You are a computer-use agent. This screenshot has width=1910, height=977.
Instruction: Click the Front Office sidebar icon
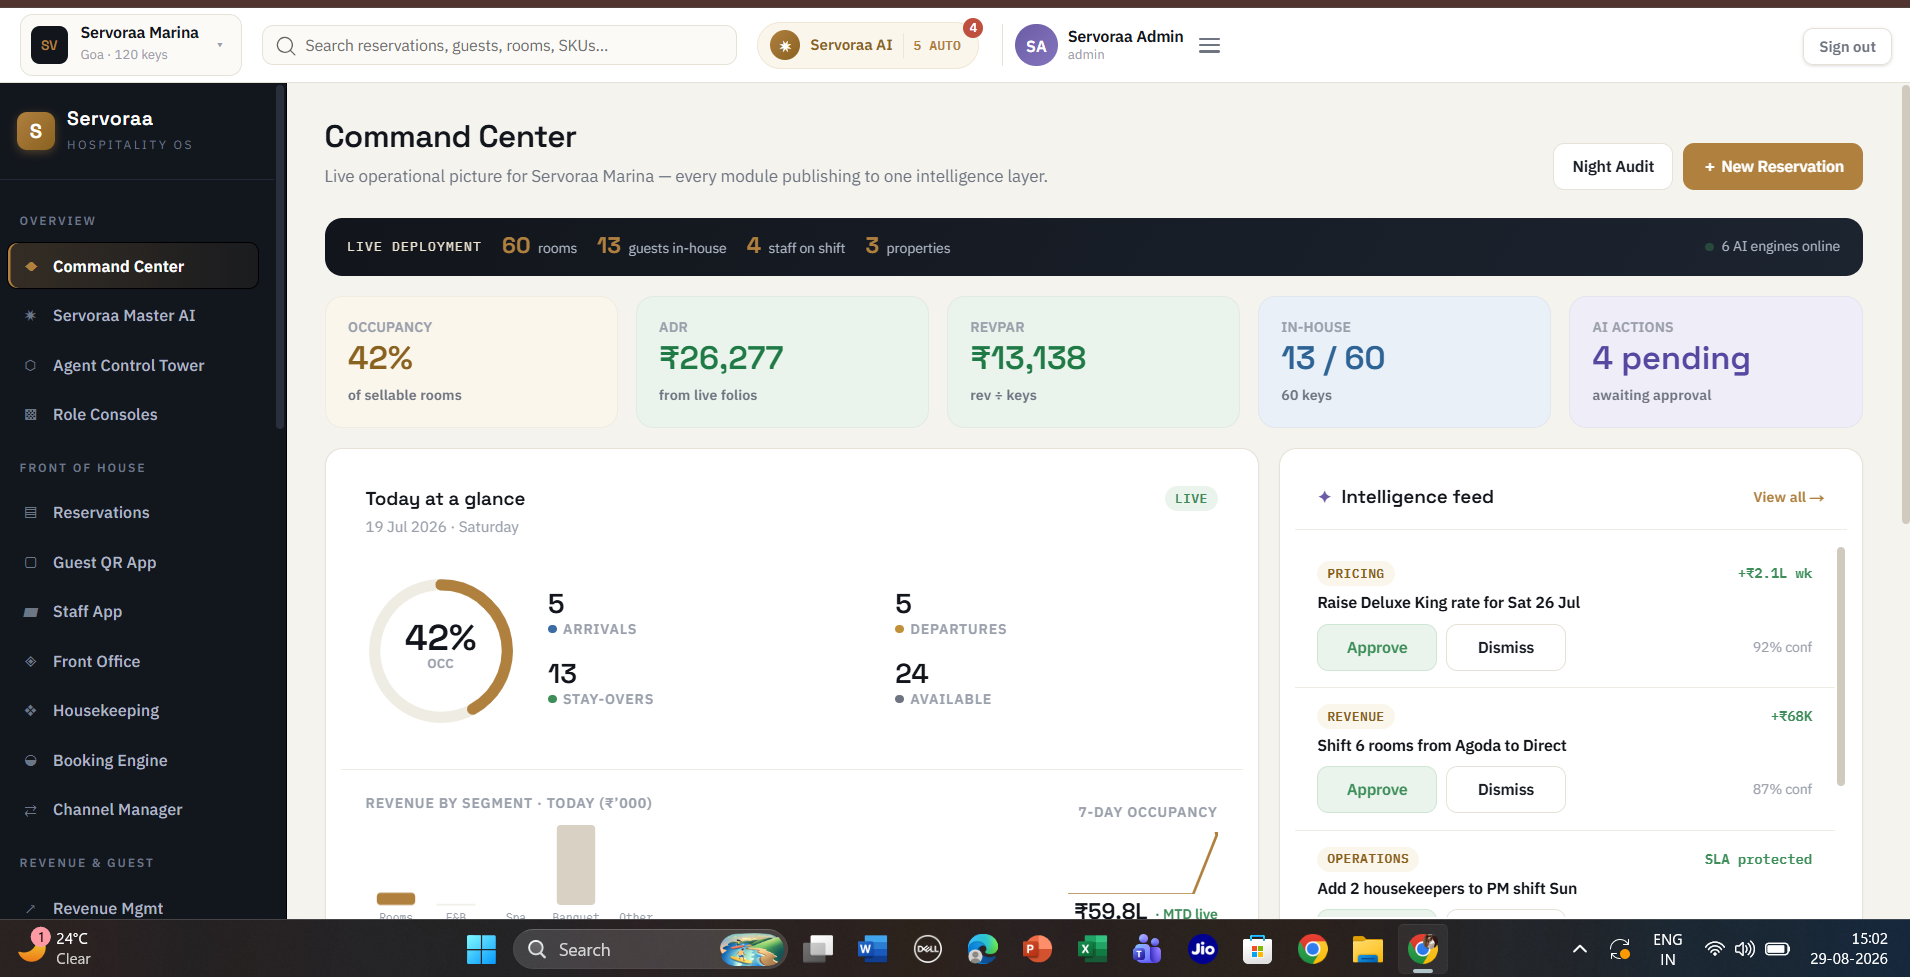[31, 662]
